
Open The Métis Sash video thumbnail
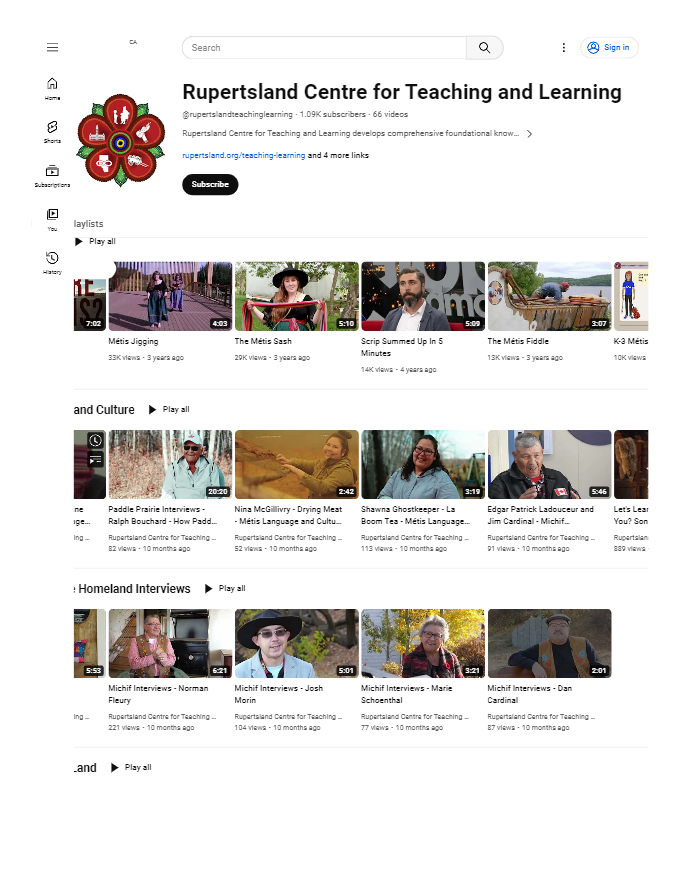[296, 296]
